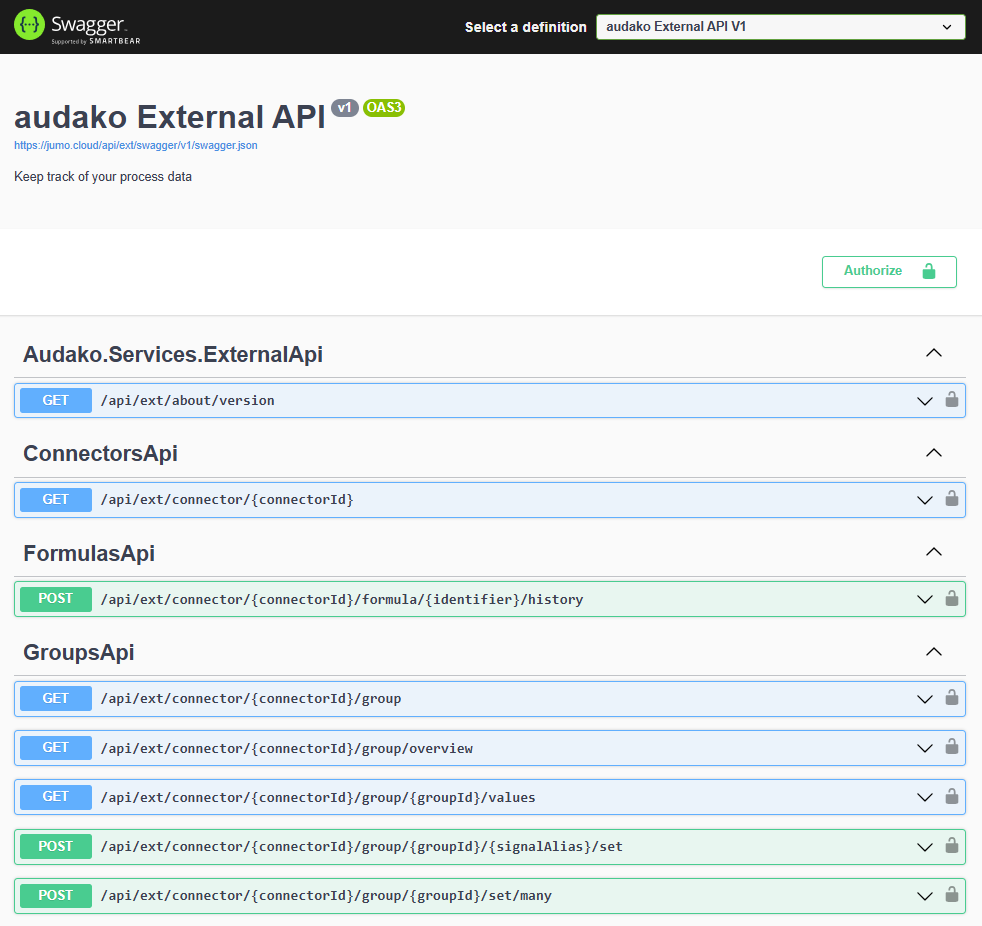Click lock icon on formula history POST row
This screenshot has height=926, width=982.
[951, 599]
